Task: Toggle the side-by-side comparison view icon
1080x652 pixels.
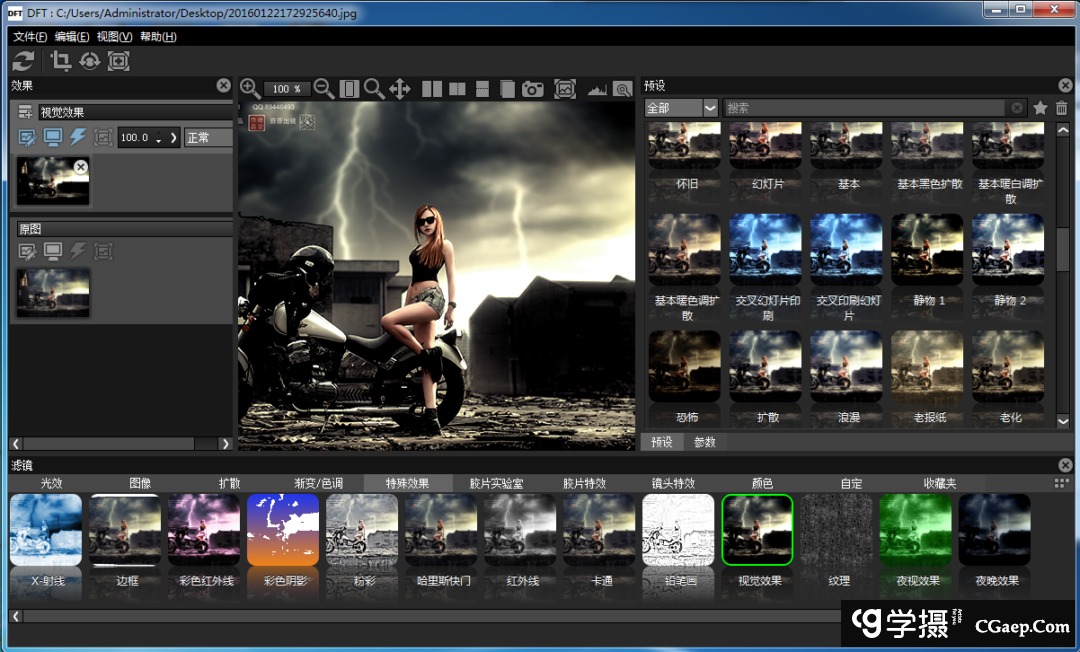Action: pyautogui.click(x=432, y=89)
